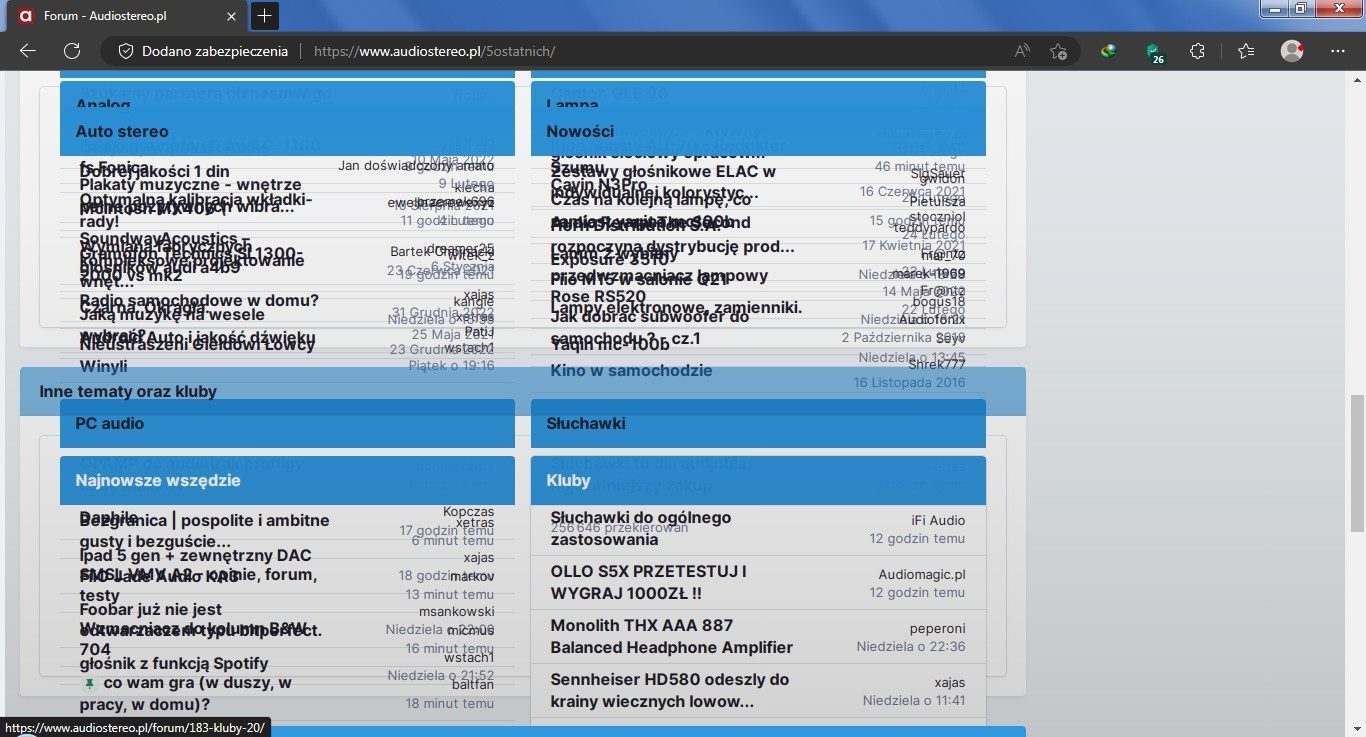Screen dimensions: 1366x737
Task: Click Niedziela o 11:41 timestamp
Action: coord(914,700)
